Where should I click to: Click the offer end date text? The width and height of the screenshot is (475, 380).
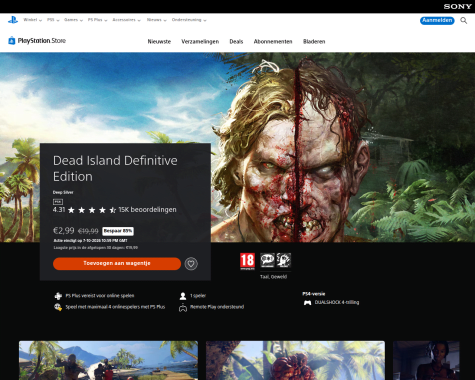click(90, 240)
